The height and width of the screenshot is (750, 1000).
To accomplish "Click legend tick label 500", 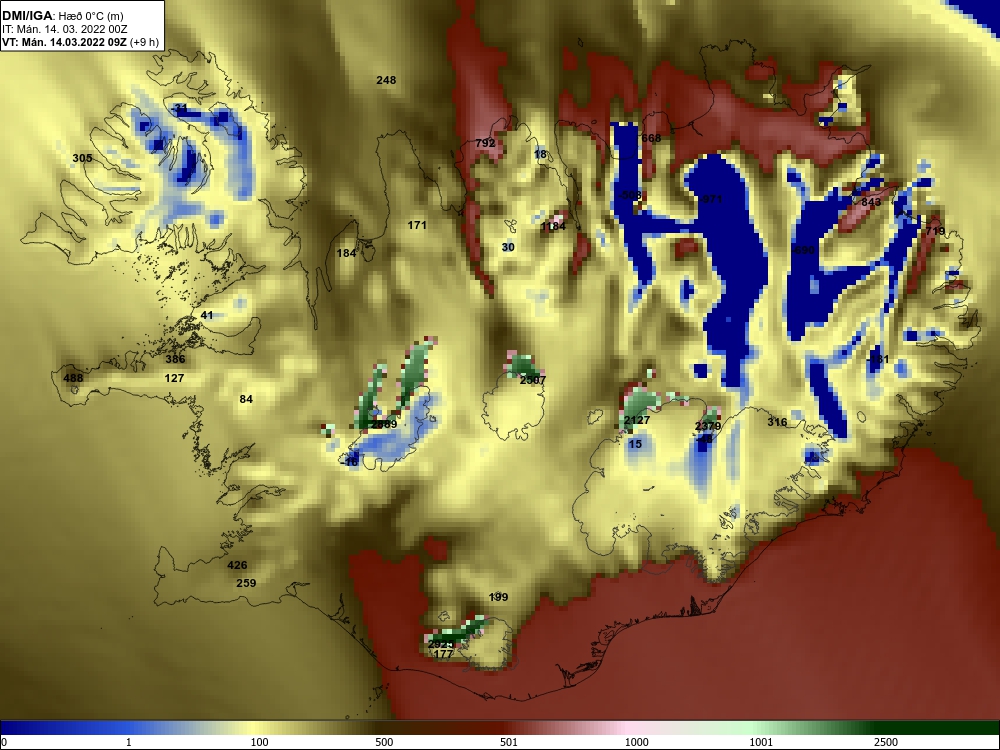I will [384, 742].
